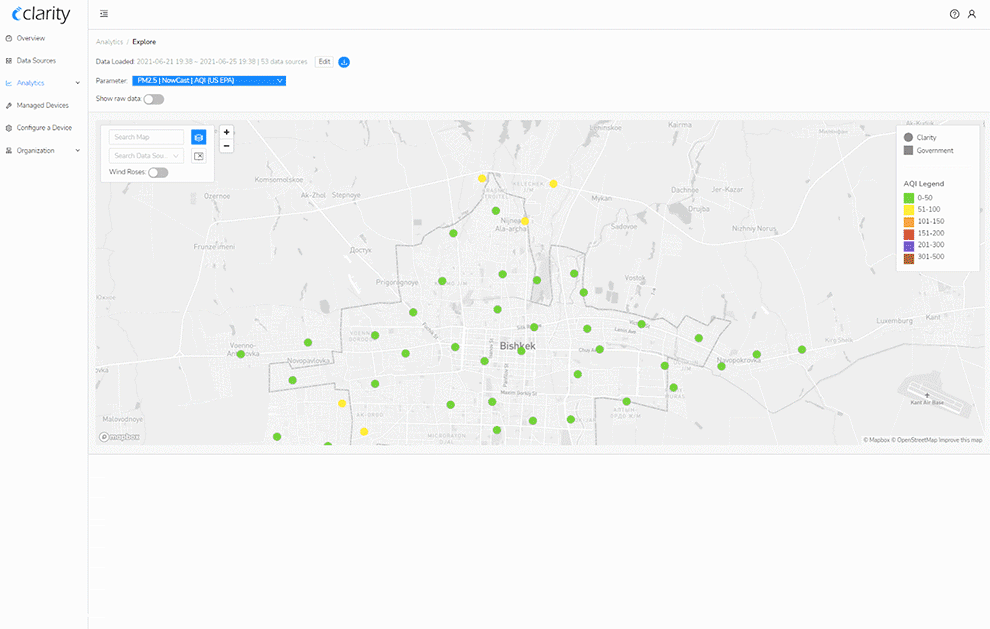
Task: Click the Edit button for loaded data
Action: (324, 61)
